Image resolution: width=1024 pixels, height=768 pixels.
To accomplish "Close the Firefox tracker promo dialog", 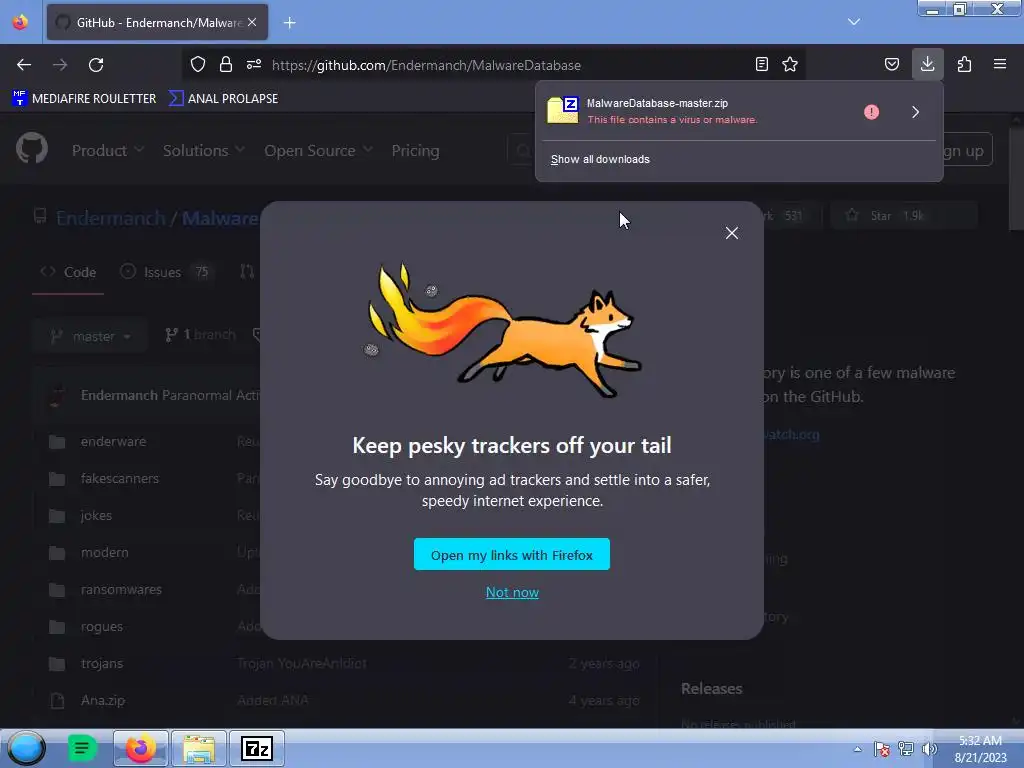I will click(x=731, y=233).
